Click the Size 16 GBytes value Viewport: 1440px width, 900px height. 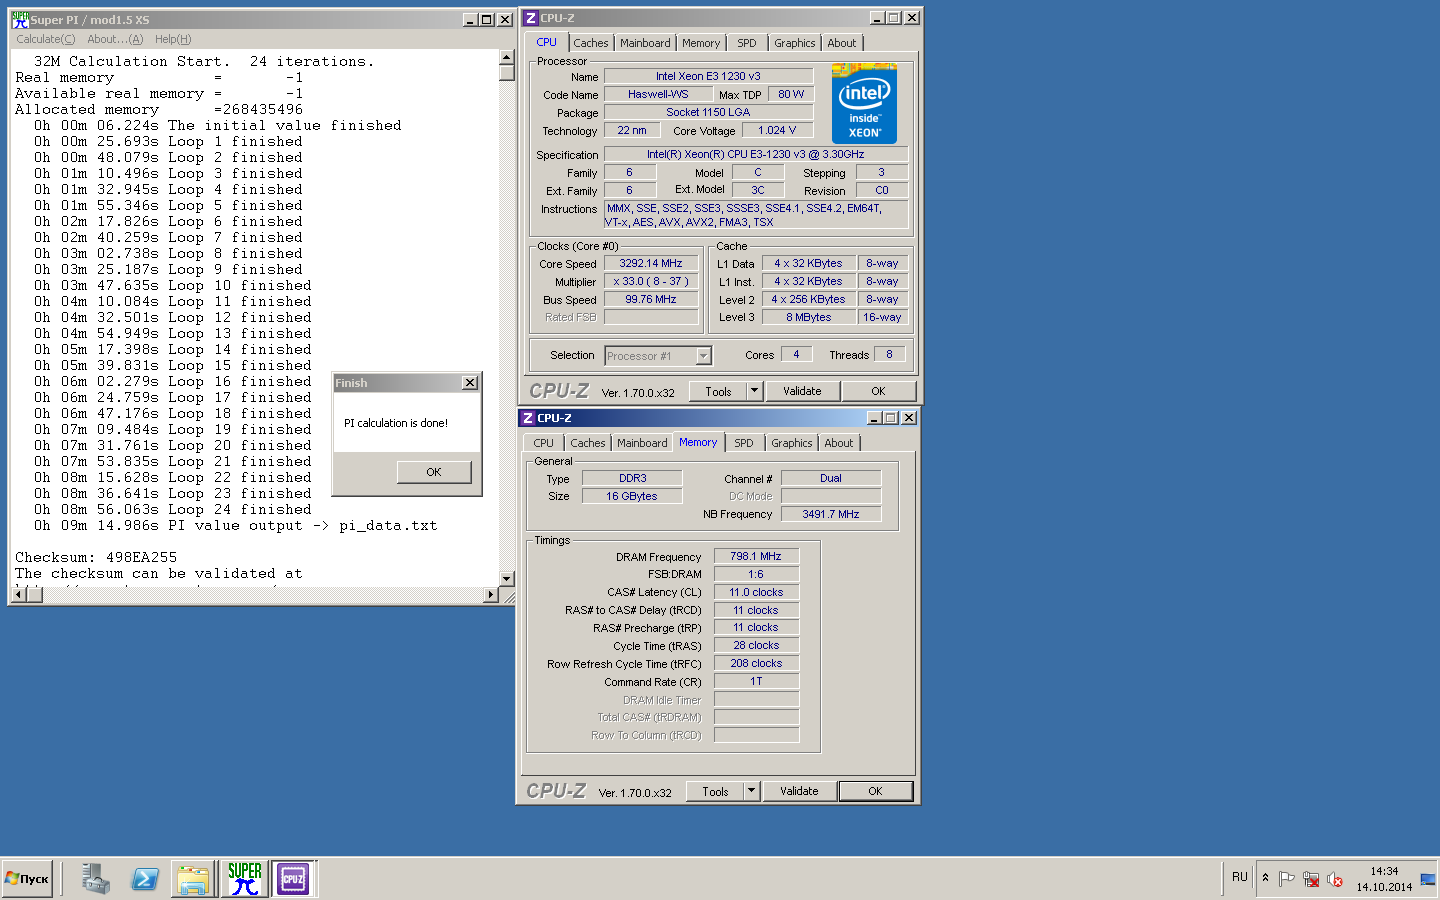pyautogui.click(x=632, y=496)
